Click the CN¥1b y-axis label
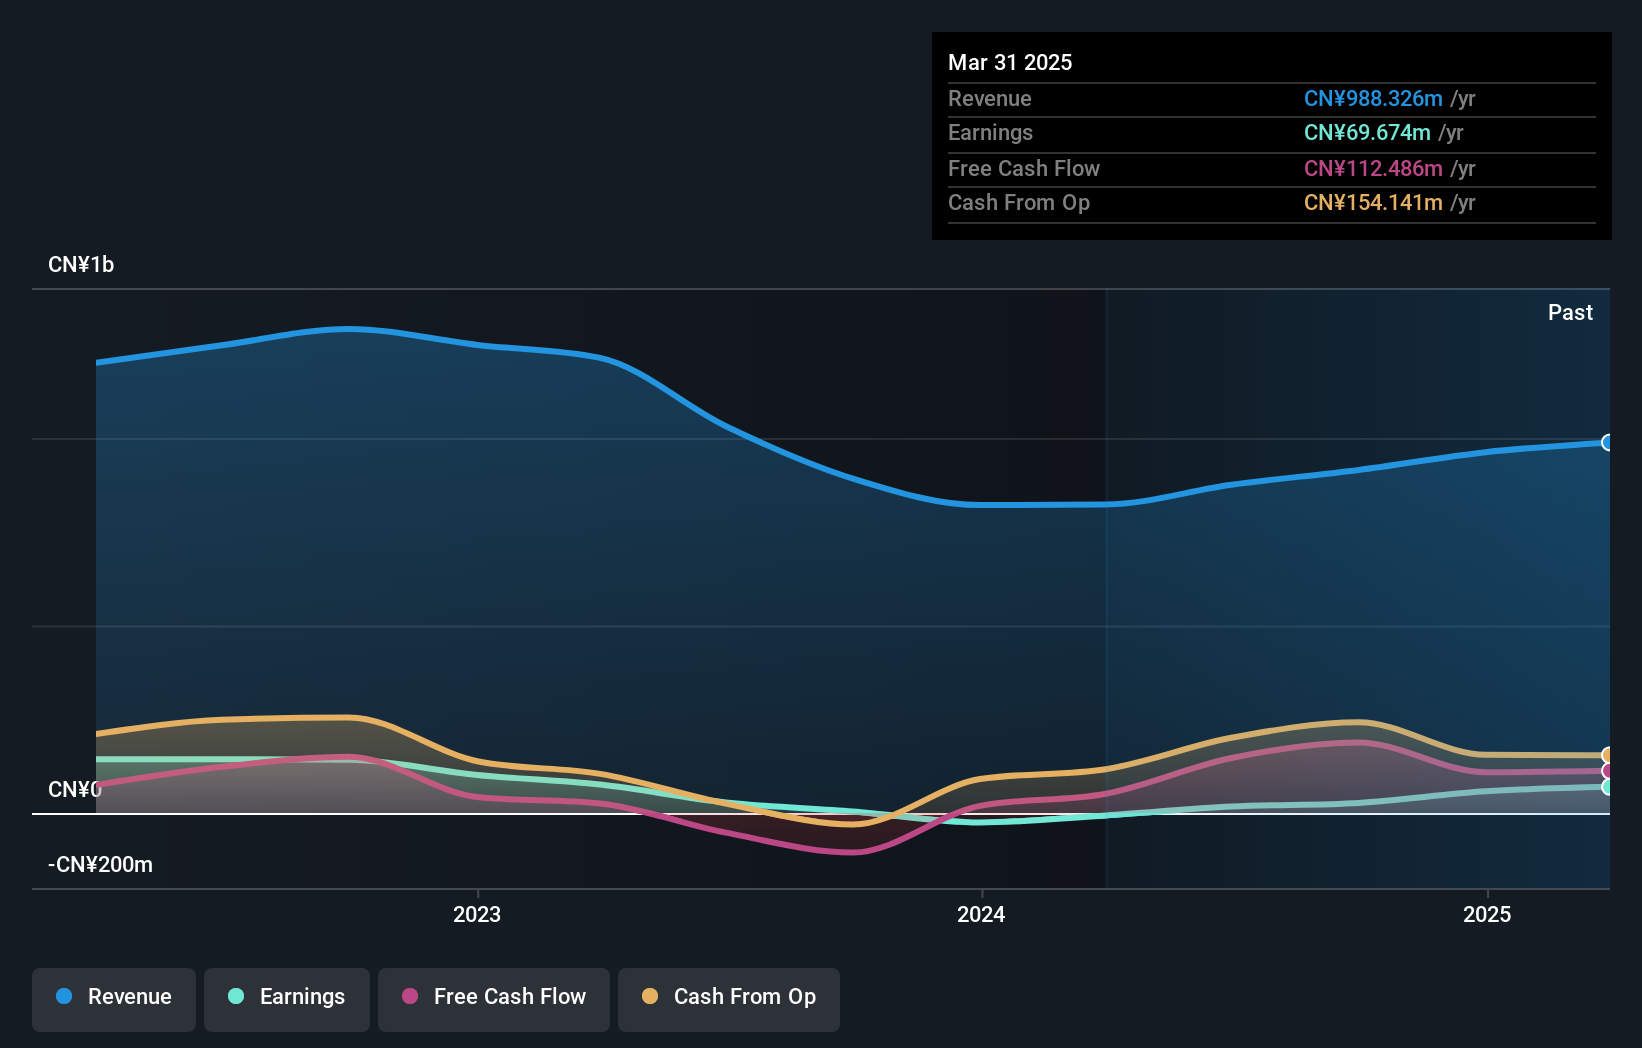The width and height of the screenshot is (1642, 1048). (81, 264)
